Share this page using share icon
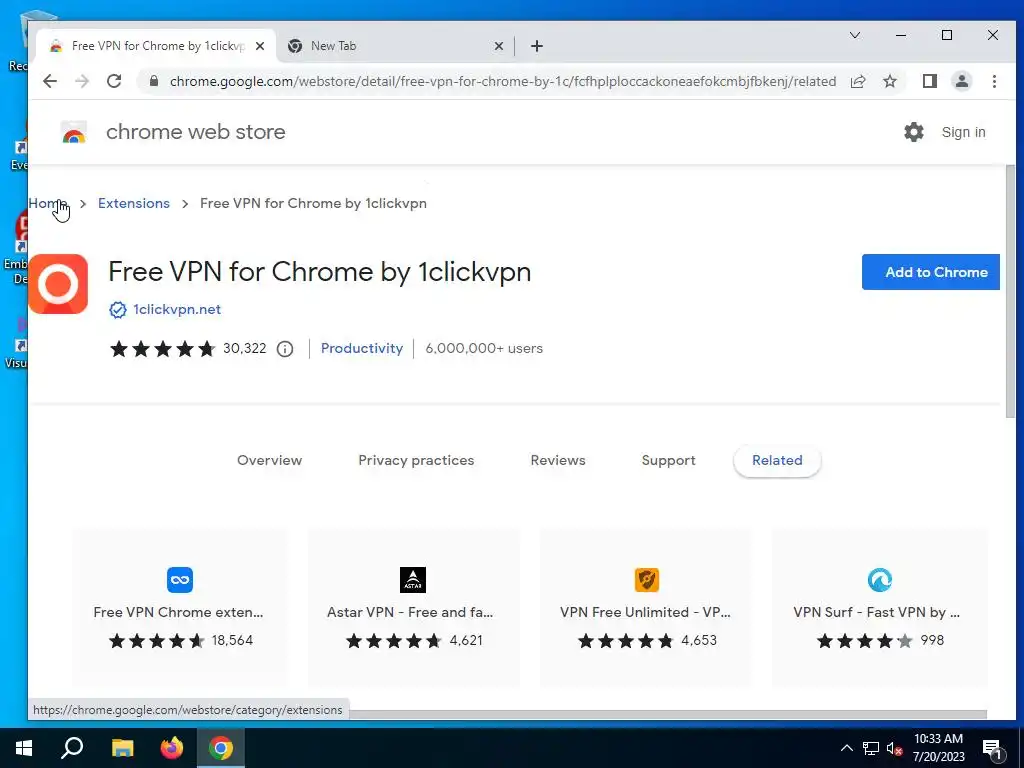1024x768 pixels. (857, 81)
